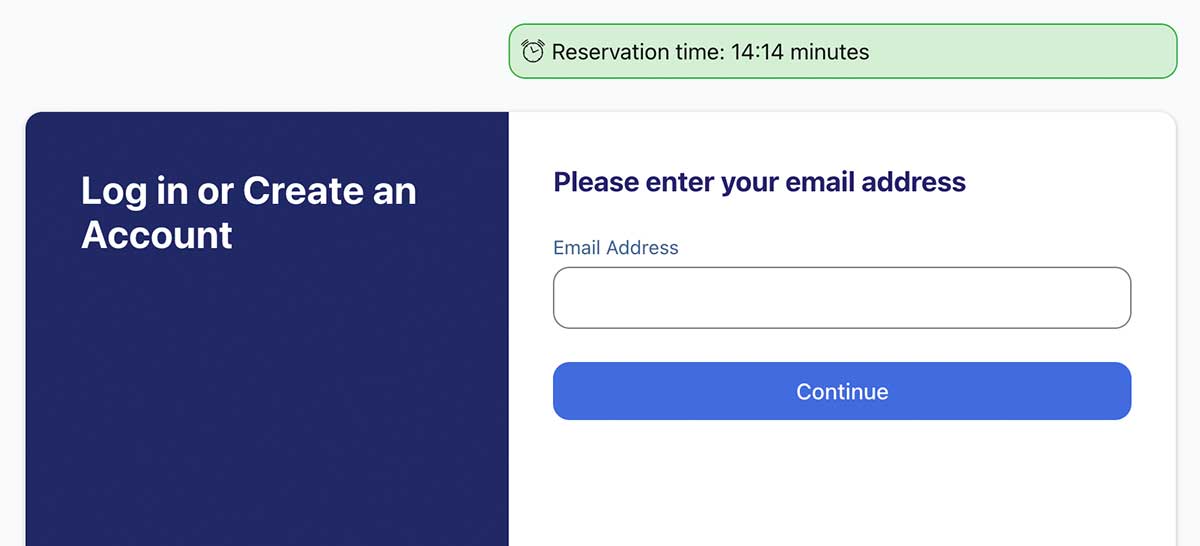Click the "Please enter your email address" heading

(x=759, y=182)
